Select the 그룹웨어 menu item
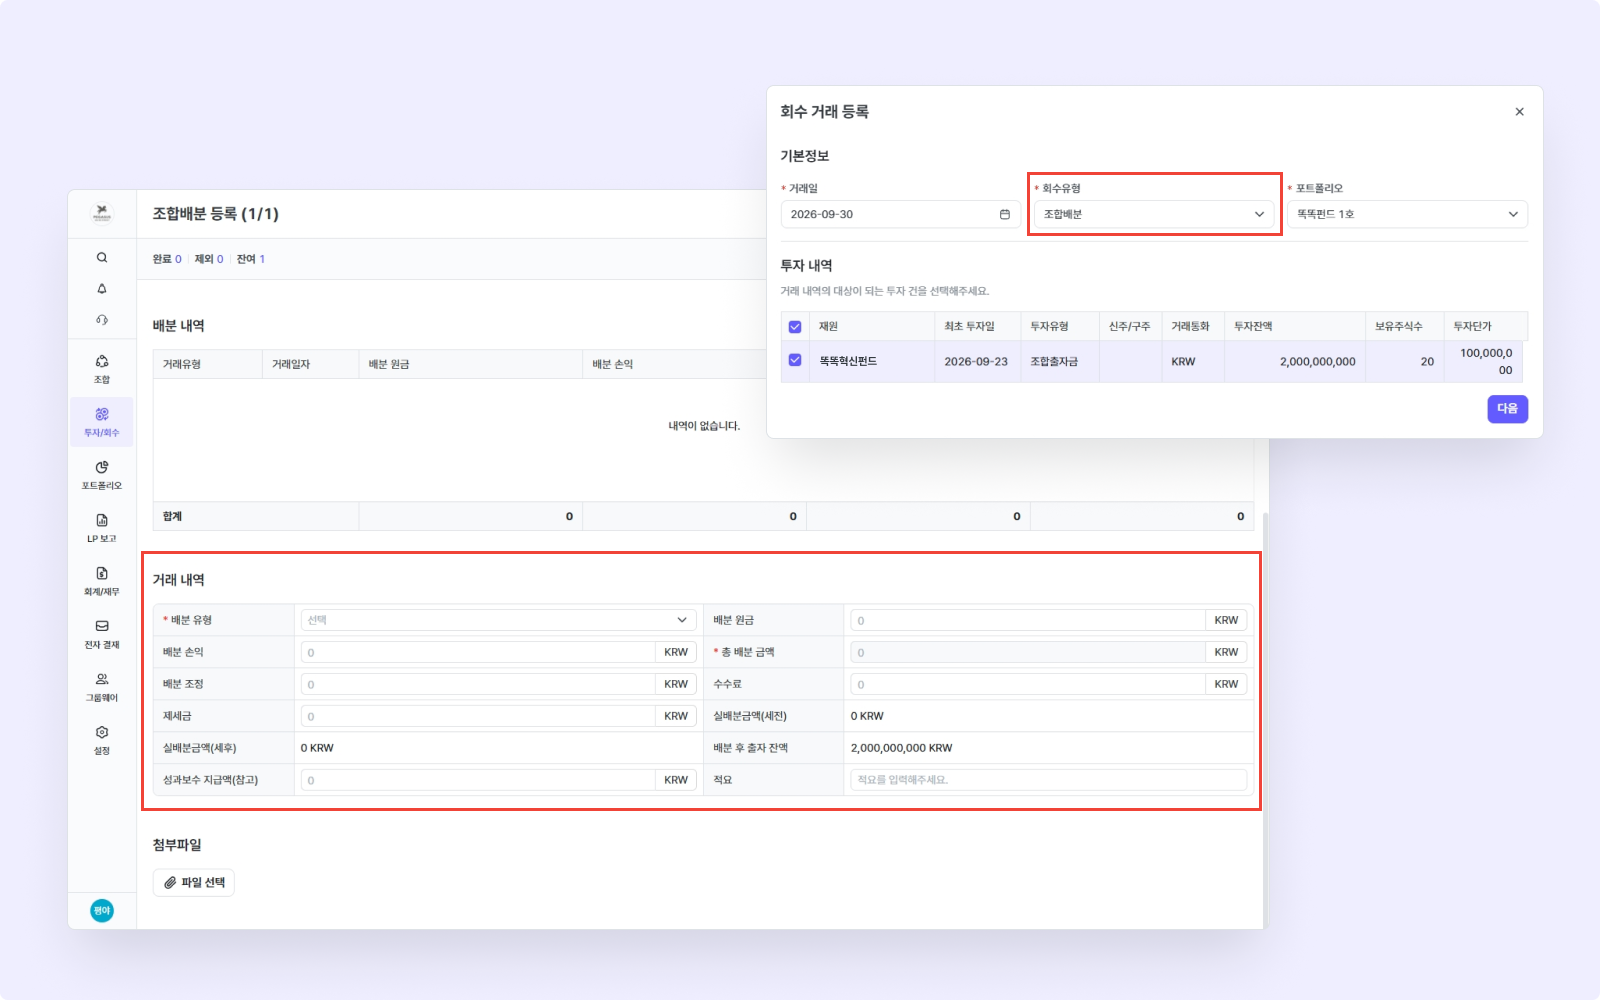This screenshot has height=1000, width=1600. coord(102,687)
